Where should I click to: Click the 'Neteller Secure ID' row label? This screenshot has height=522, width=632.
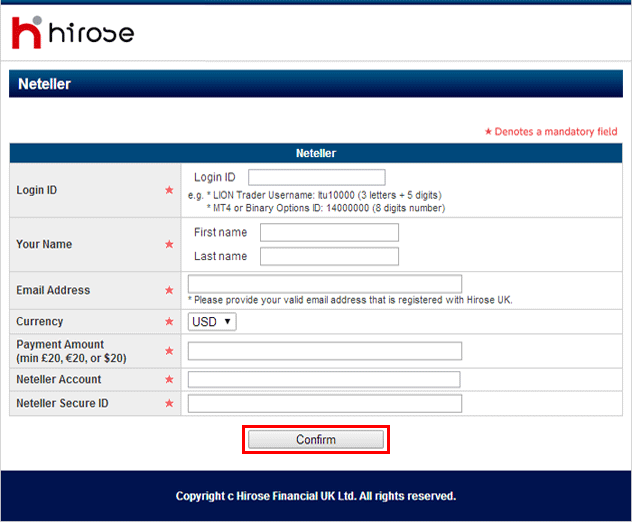[62, 403]
